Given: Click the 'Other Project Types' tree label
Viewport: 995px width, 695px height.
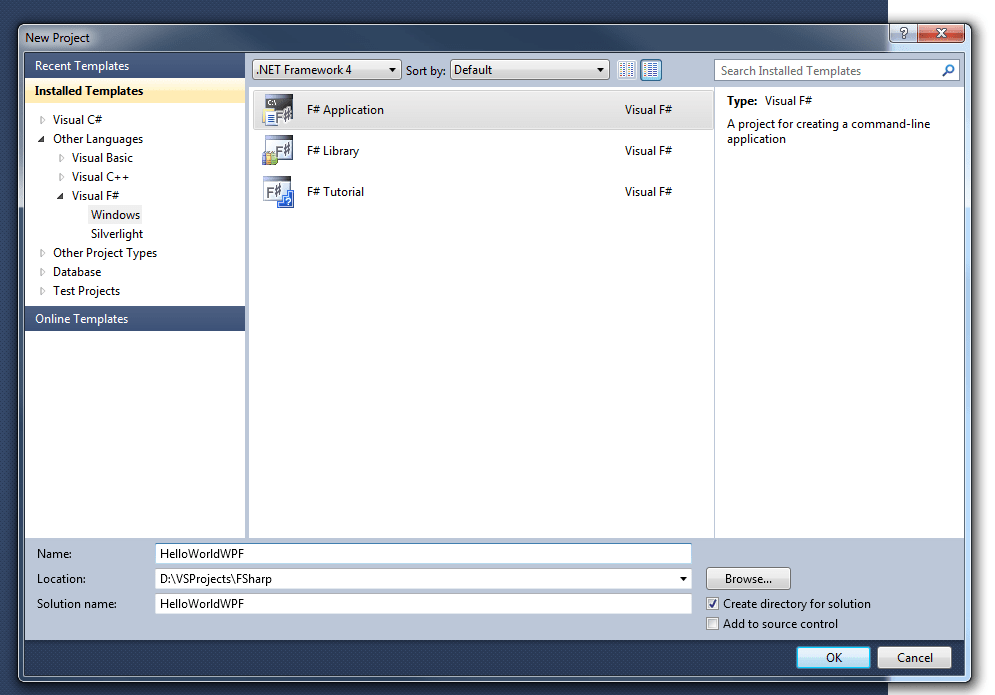Looking at the screenshot, I should [x=105, y=253].
